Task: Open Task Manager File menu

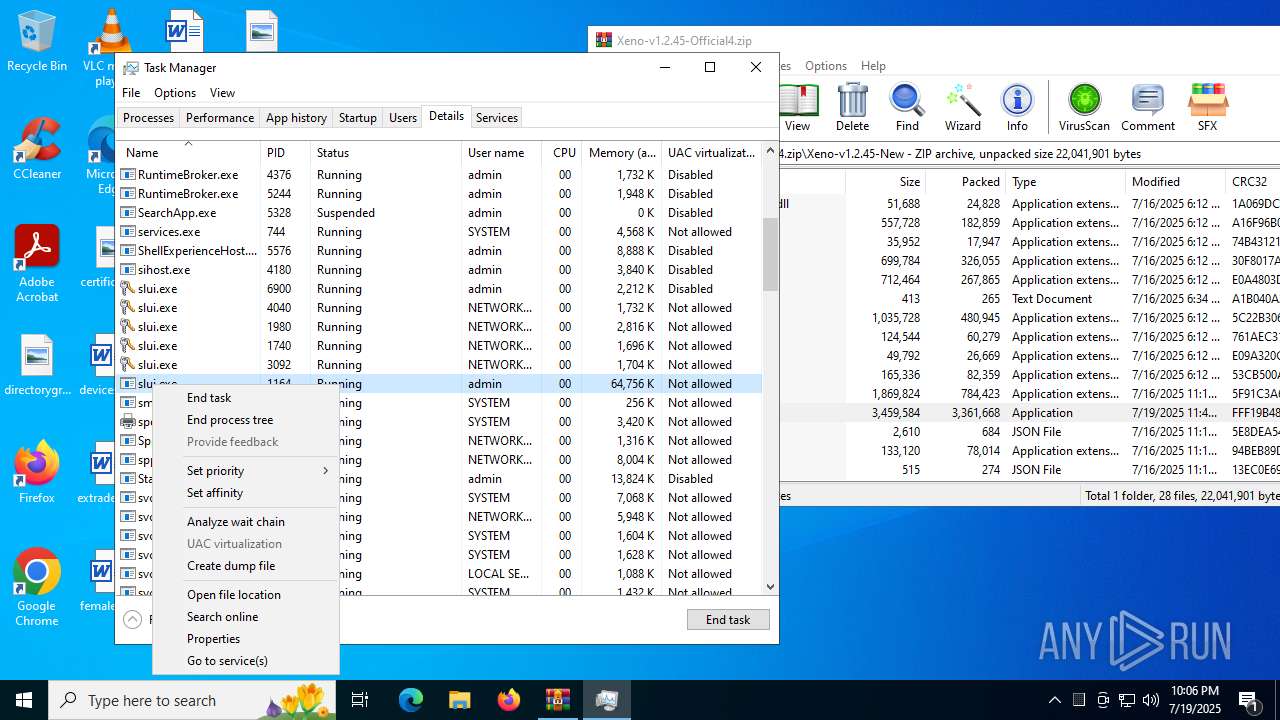Action: tap(131, 93)
